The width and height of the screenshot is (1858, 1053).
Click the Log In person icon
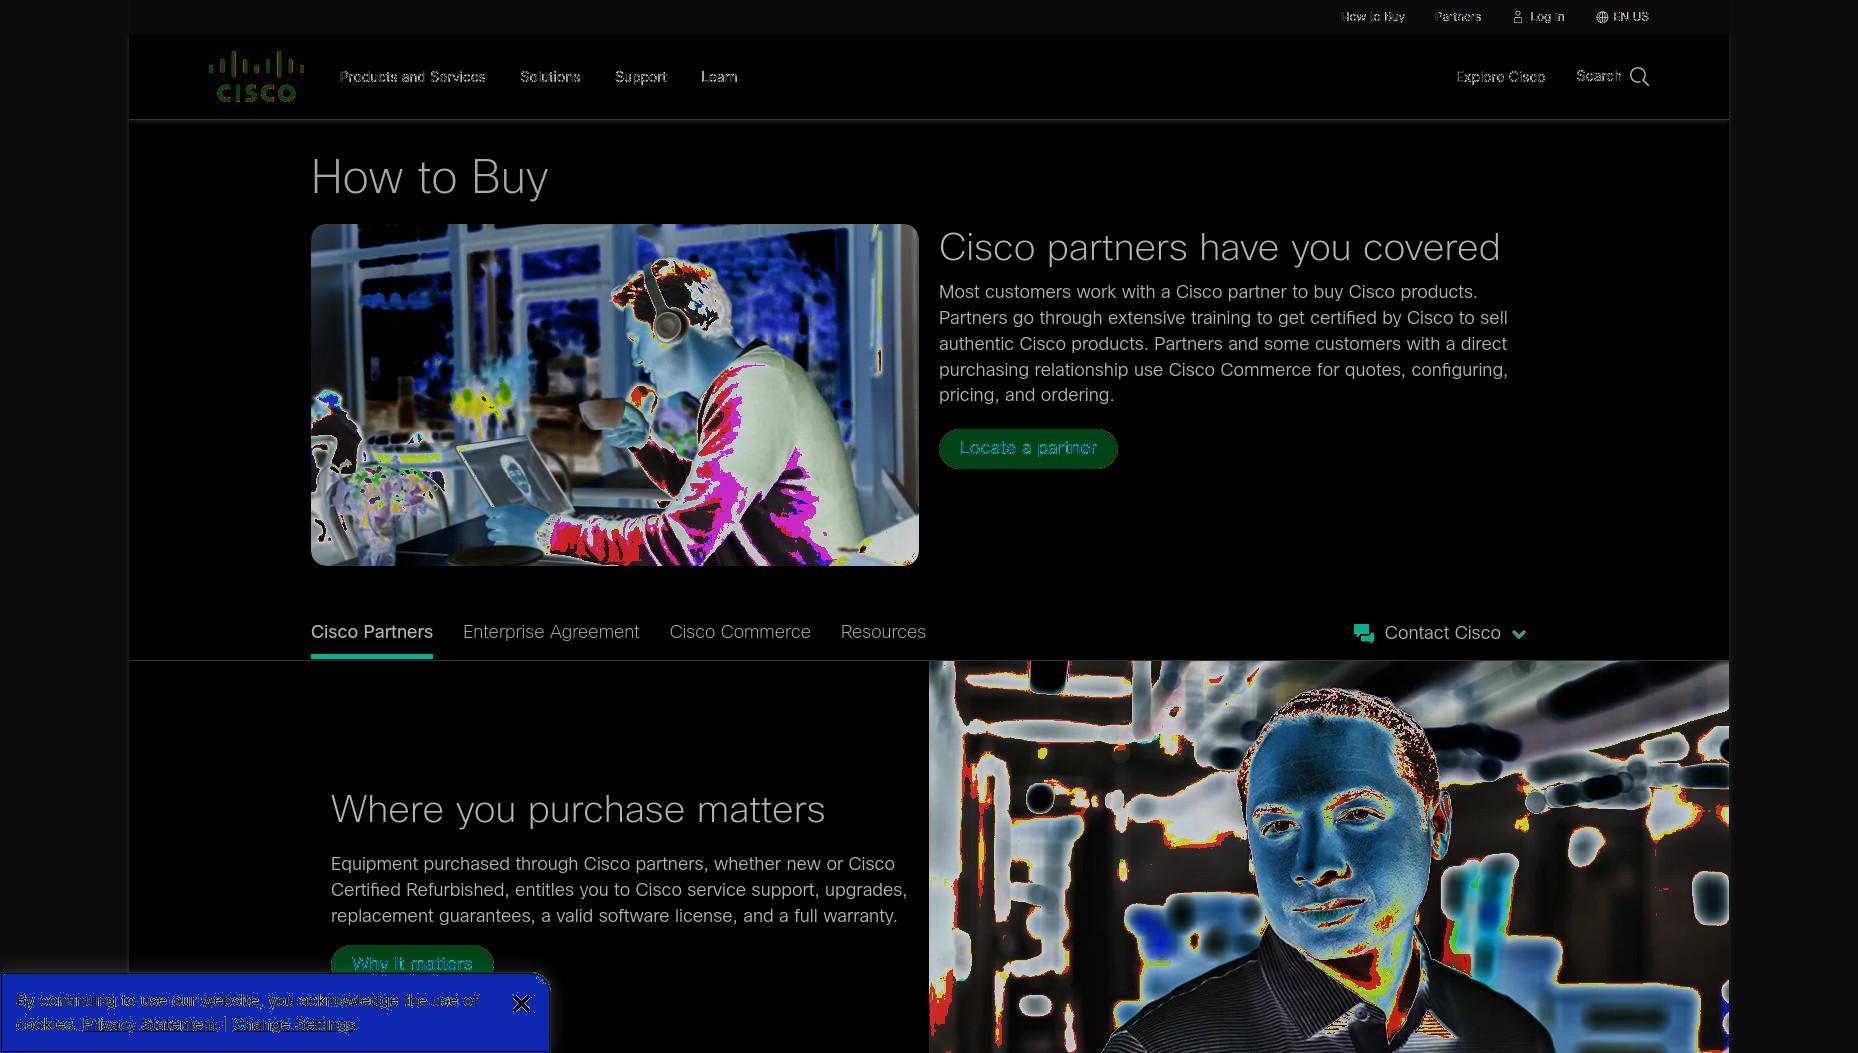click(x=1517, y=17)
